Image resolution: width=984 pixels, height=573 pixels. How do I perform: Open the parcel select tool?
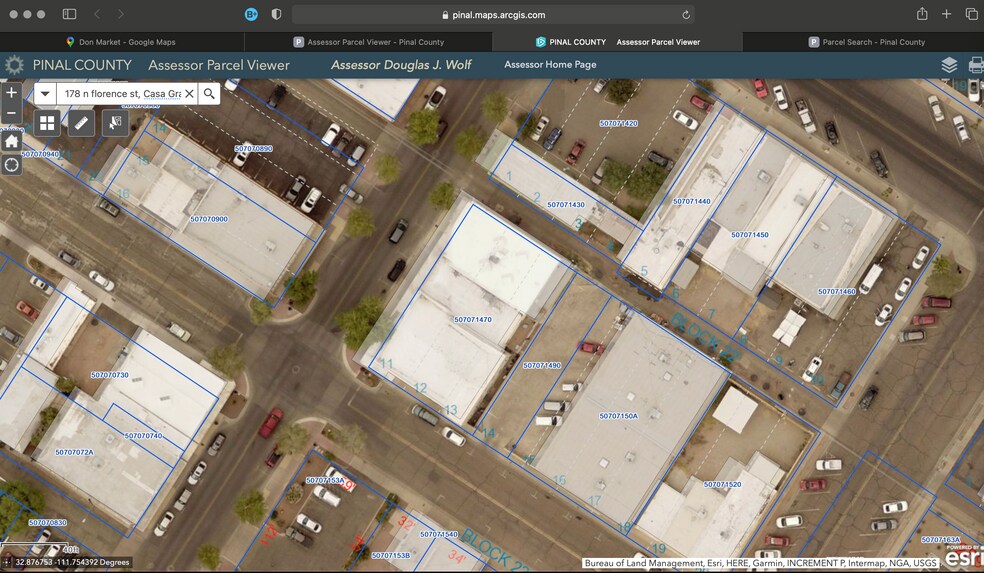(115, 123)
